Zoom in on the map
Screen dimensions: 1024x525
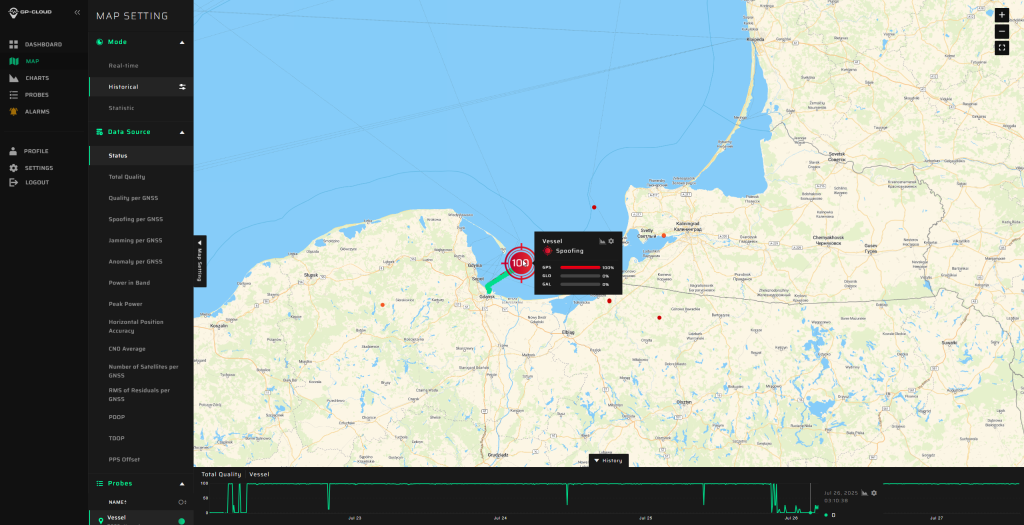tap(1002, 16)
